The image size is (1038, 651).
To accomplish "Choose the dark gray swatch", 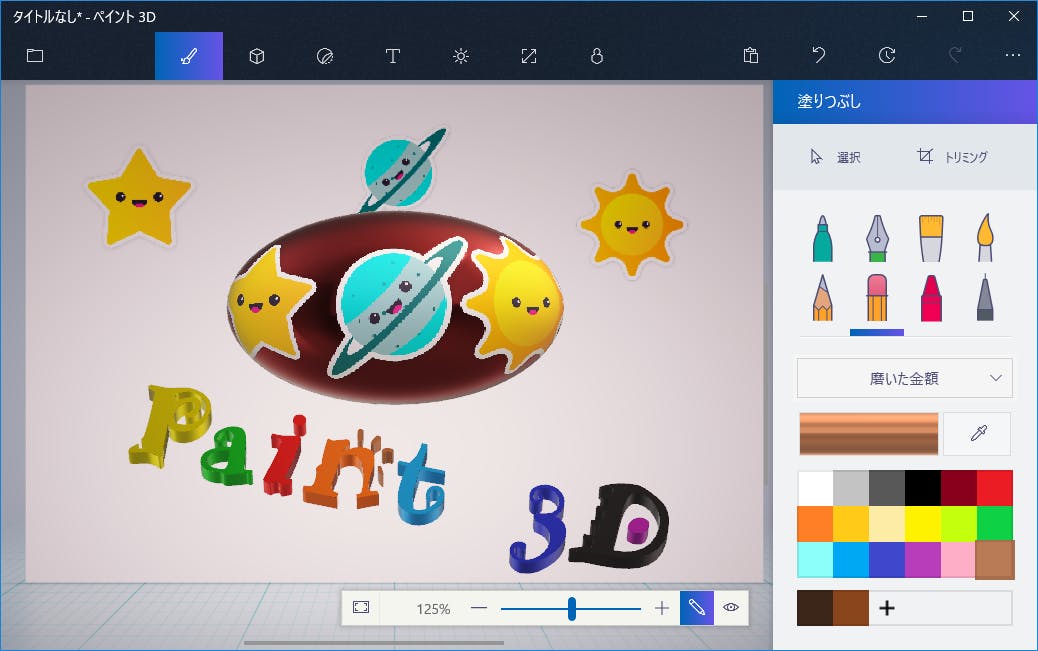I will tap(887, 488).
